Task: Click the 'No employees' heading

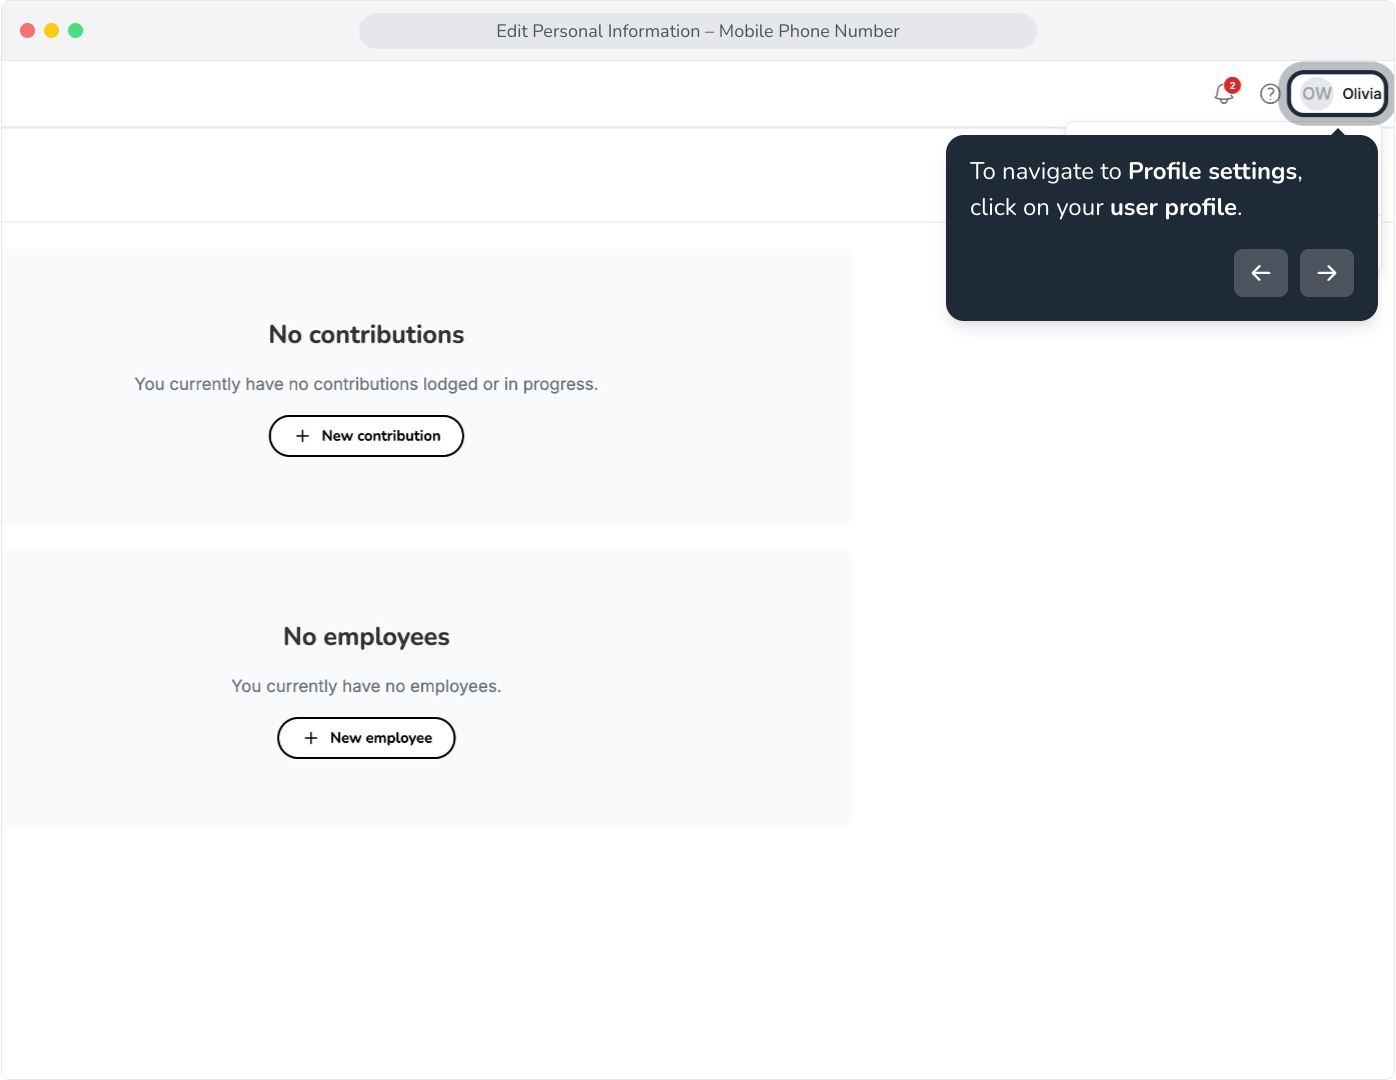Action: (x=366, y=637)
